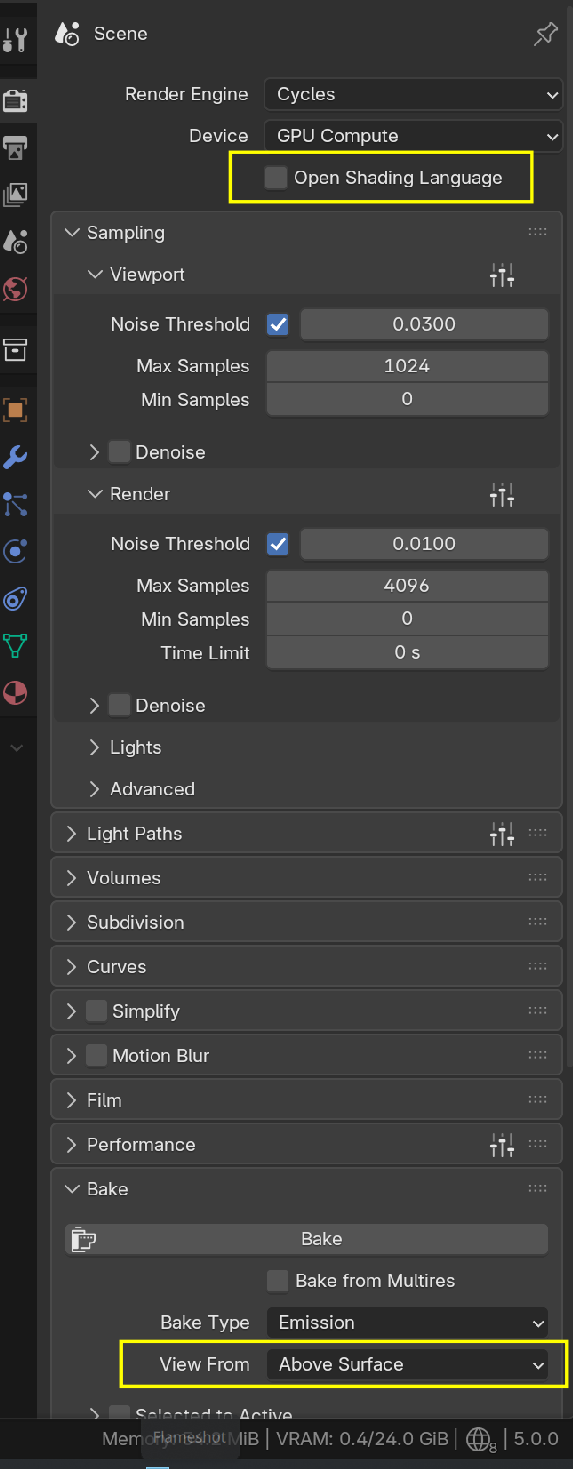Screen dimensions: 573x1469
Task: Open World properties globe icon
Action: pyautogui.click(x=15, y=290)
